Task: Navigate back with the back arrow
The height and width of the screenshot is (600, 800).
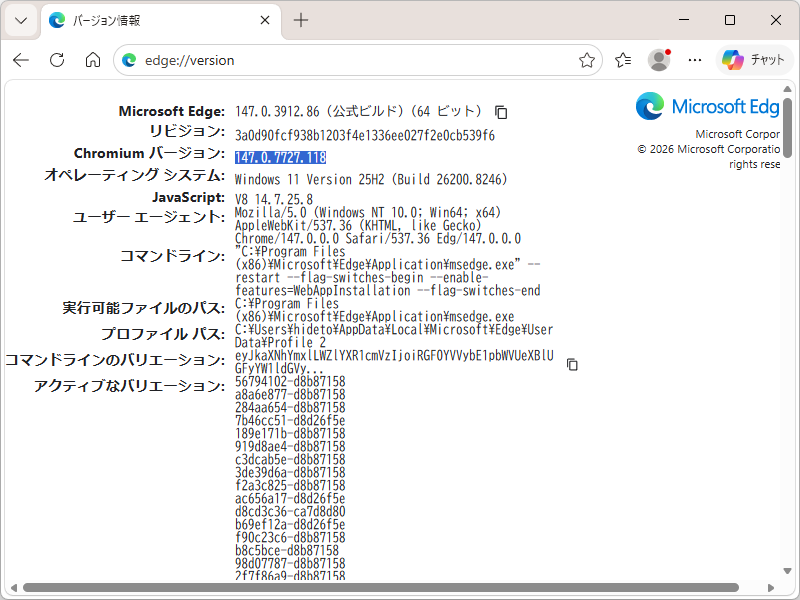Action: click(20, 60)
